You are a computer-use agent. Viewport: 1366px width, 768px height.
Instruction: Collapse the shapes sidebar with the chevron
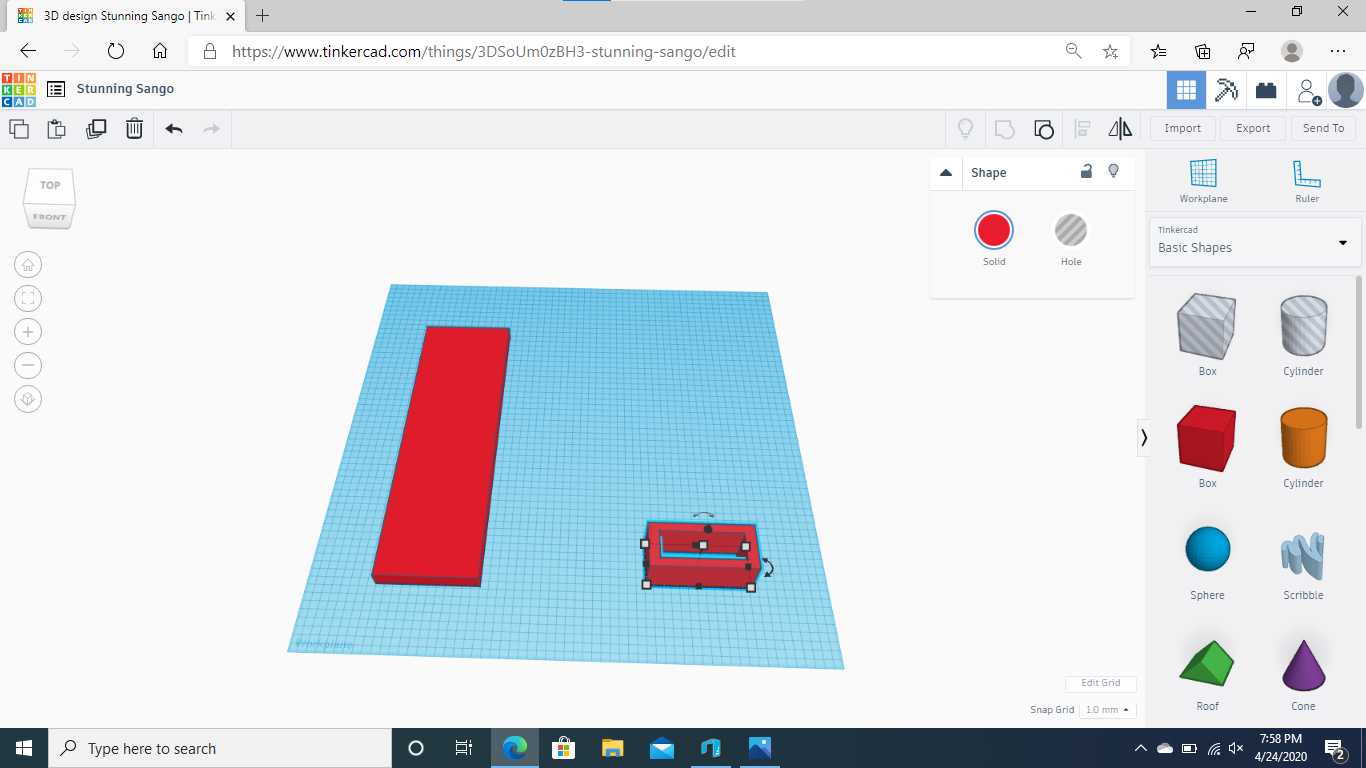click(x=1144, y=438)
